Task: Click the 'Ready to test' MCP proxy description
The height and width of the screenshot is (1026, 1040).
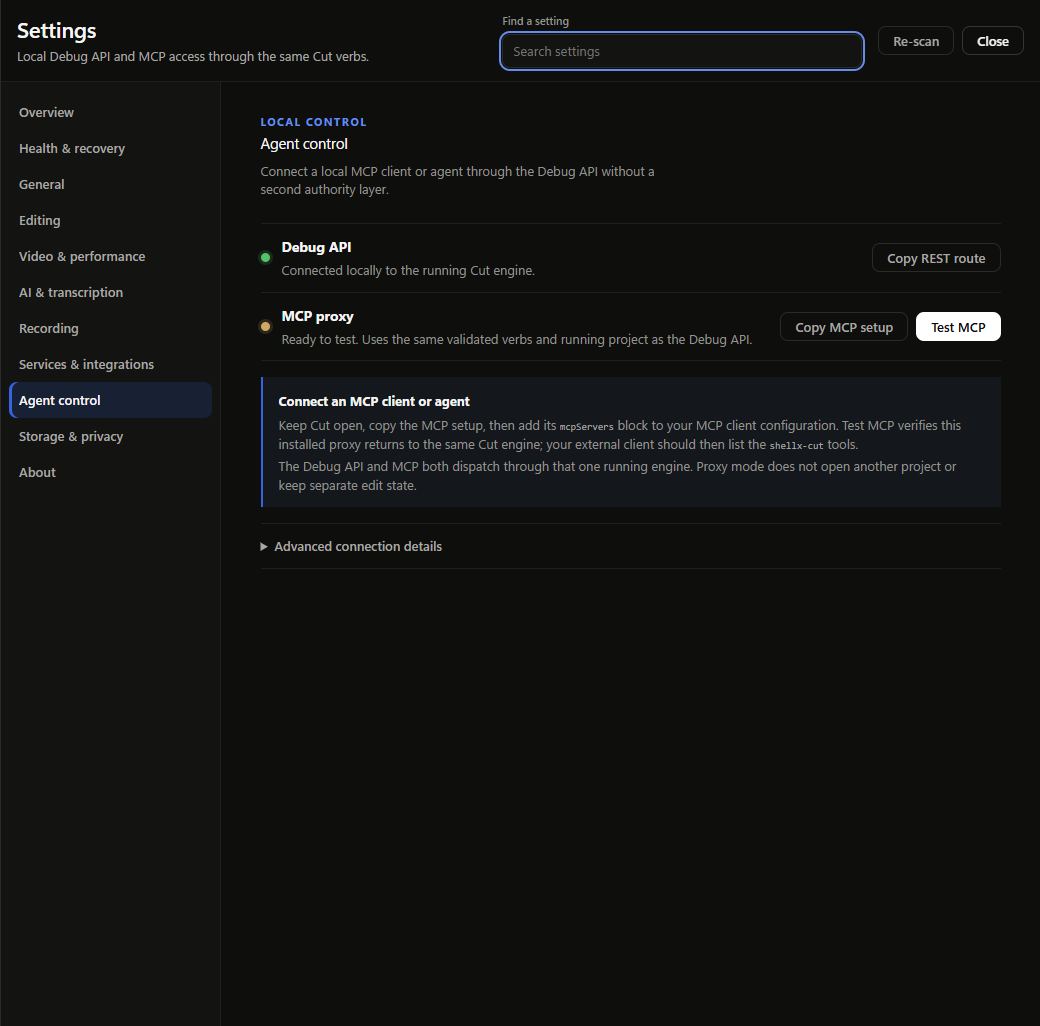Action: [x=517, y=340]
